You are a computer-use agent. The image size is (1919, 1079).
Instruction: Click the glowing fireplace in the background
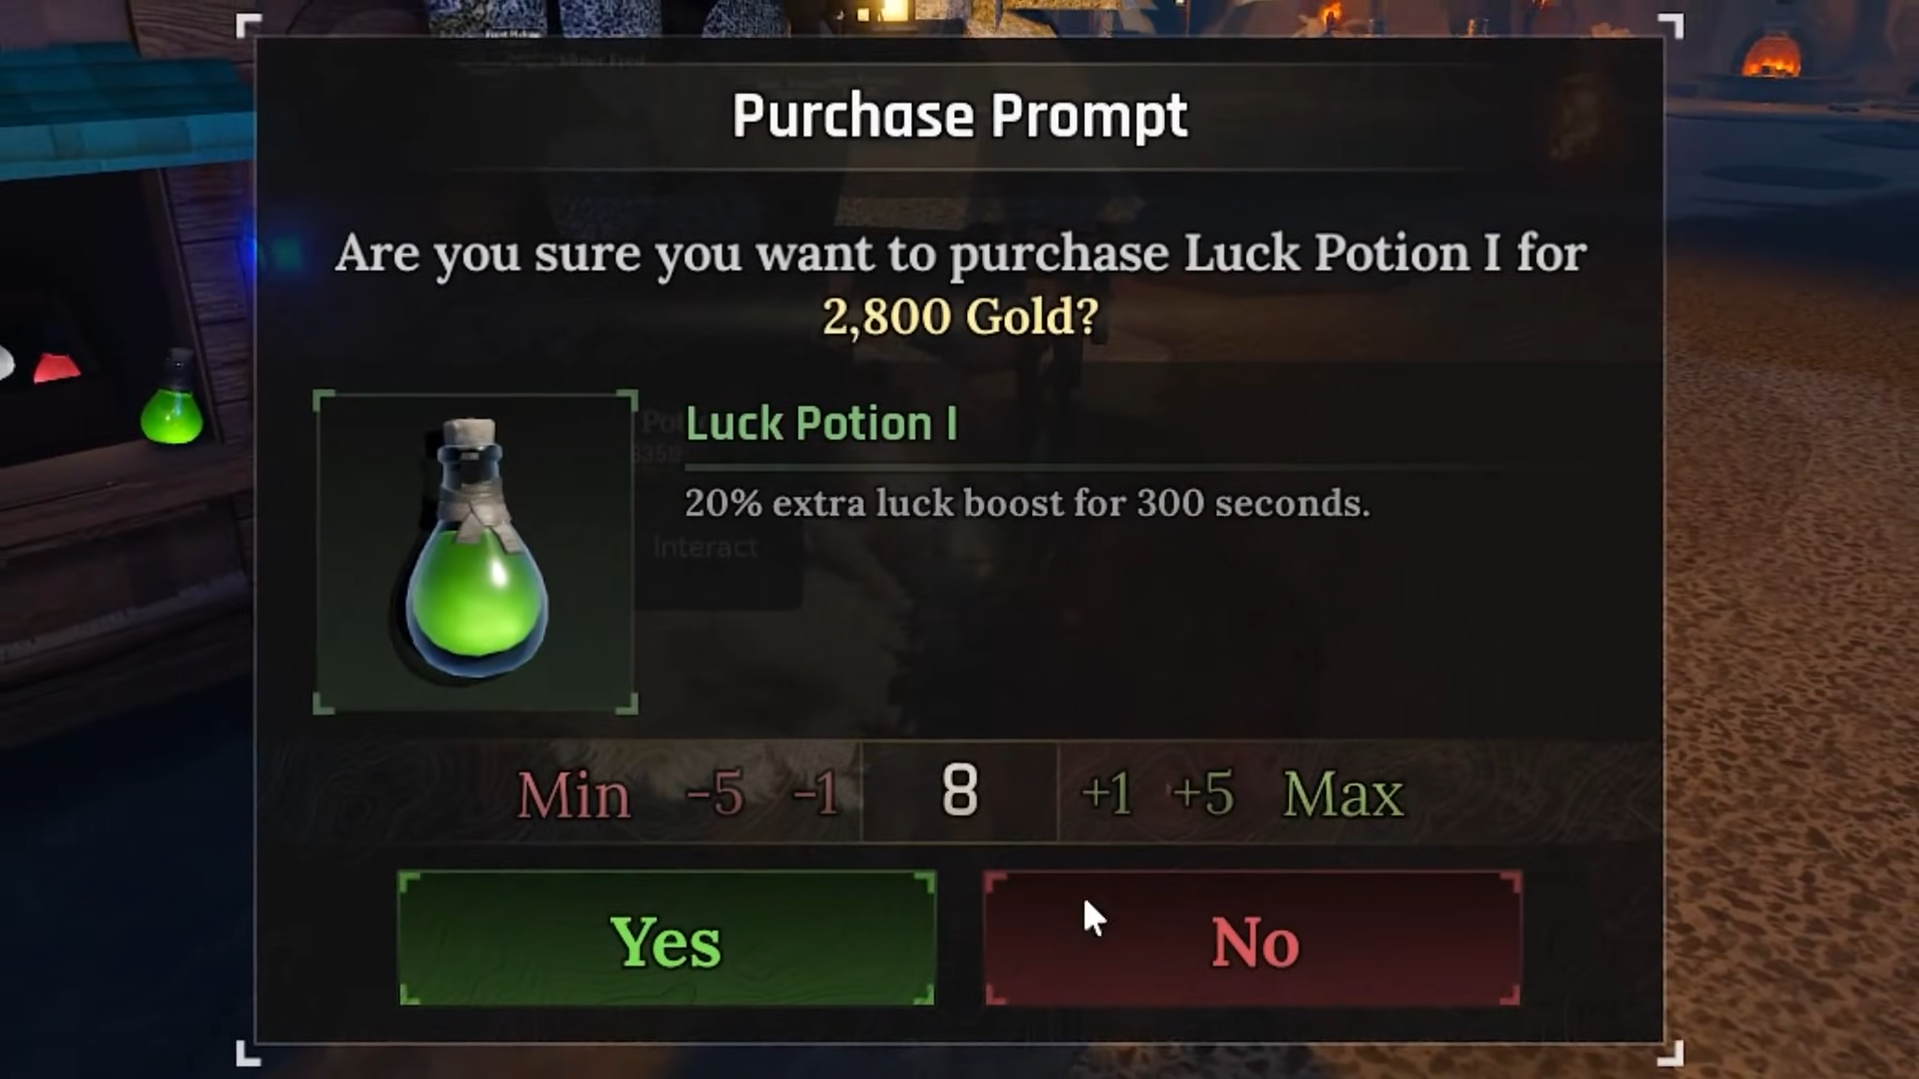point(1771,57)
